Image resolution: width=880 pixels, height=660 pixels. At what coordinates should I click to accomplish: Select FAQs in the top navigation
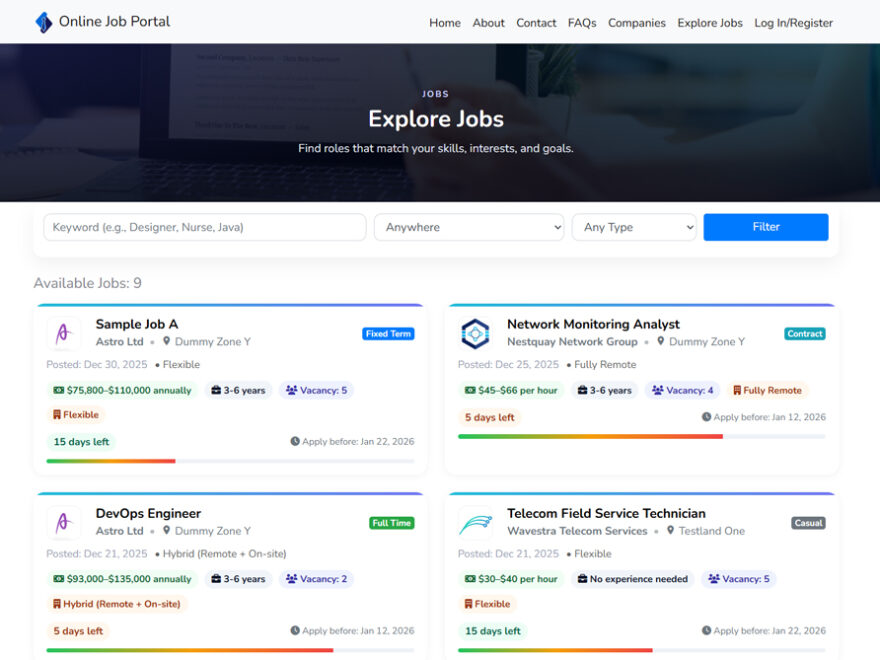click(x=582, y=22)
